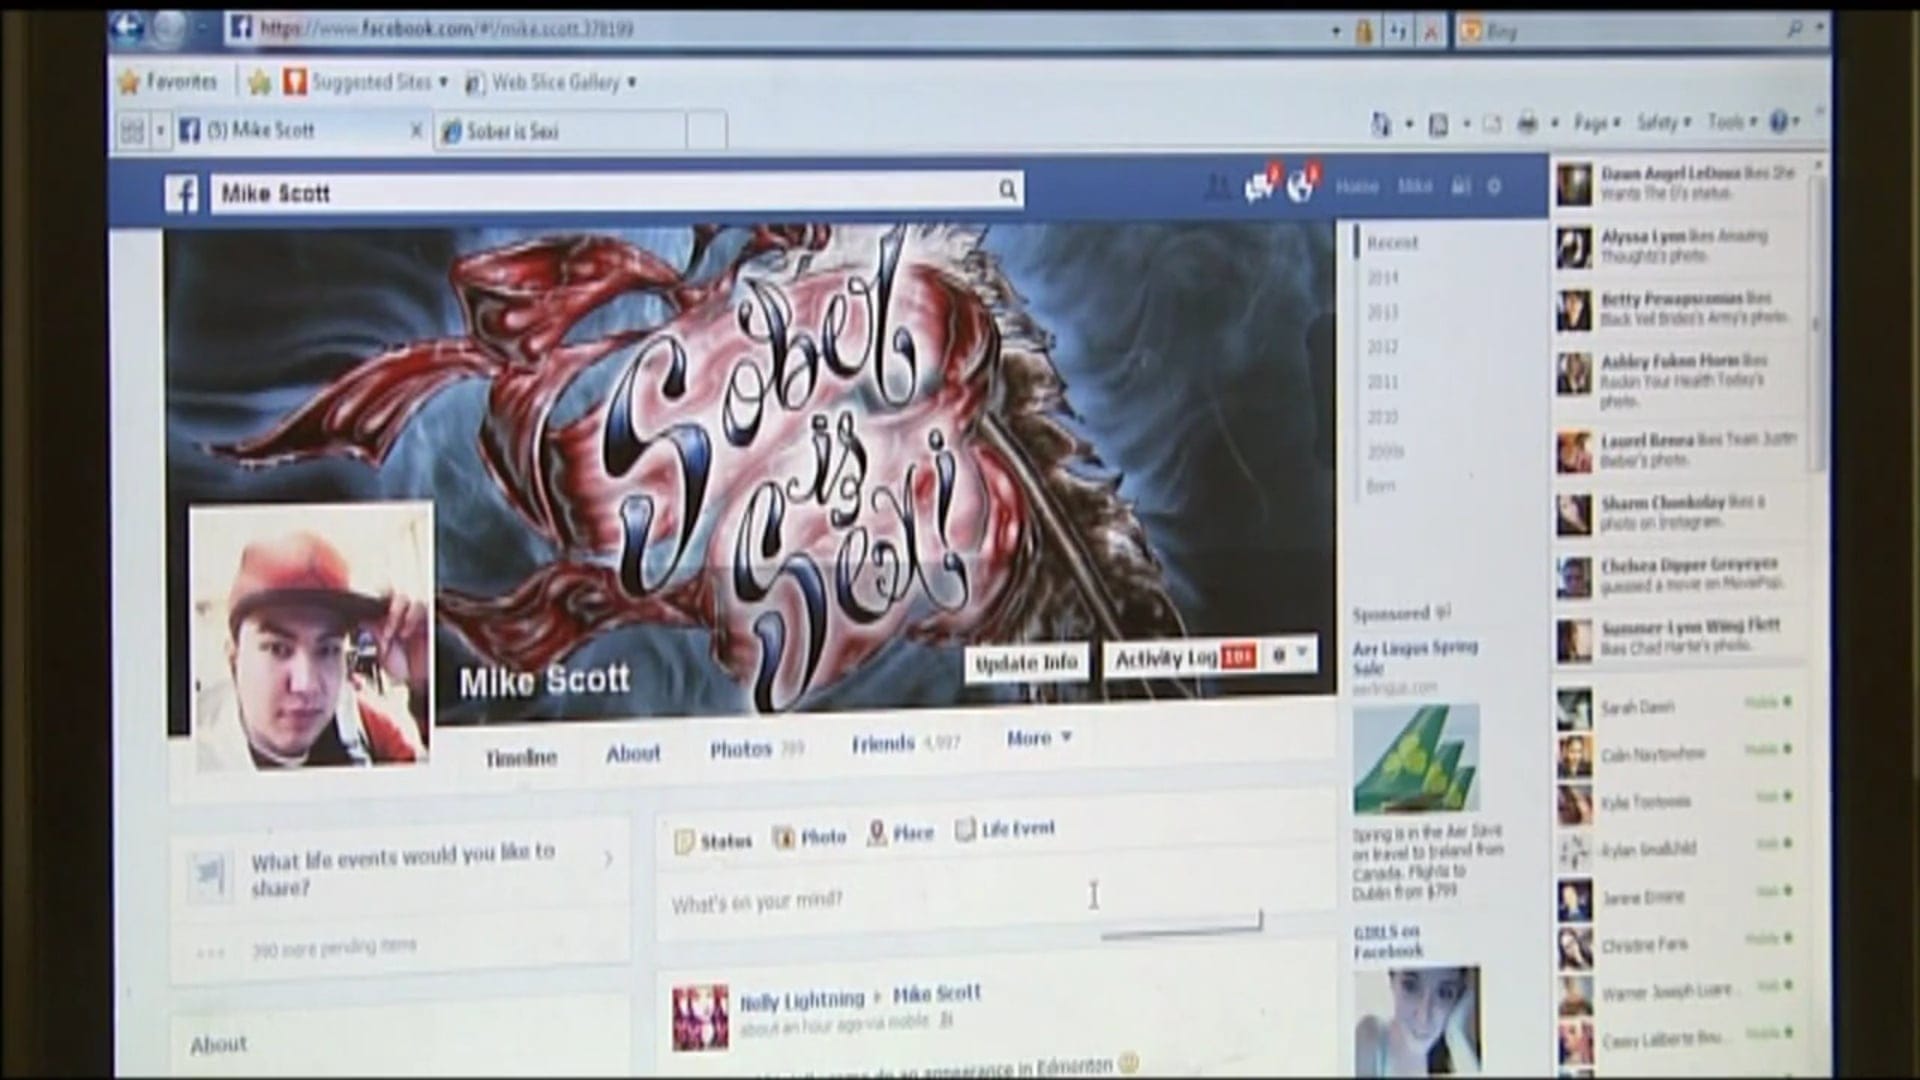Image resolution: width=1920 pixels, height=1080 pixels.
Task: Expand the Web Slice Gallery dropdown
Action: (x=631, y=83)
